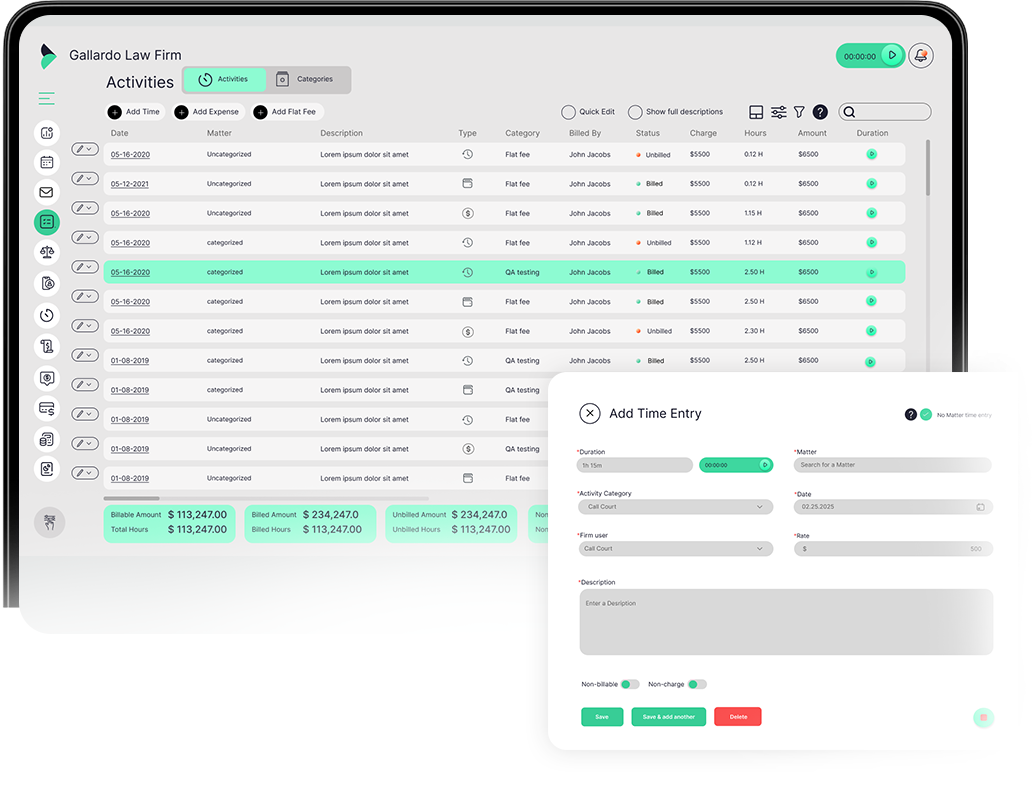Click the notification bell icon
This screenshot has width=1032, height=791.
(x=920, y=56)
